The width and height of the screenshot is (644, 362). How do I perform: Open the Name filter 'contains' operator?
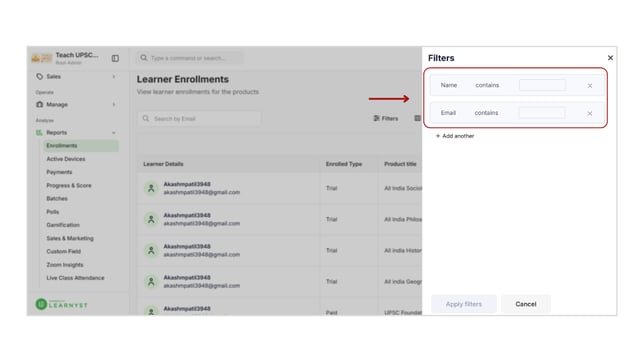[487, 85]
